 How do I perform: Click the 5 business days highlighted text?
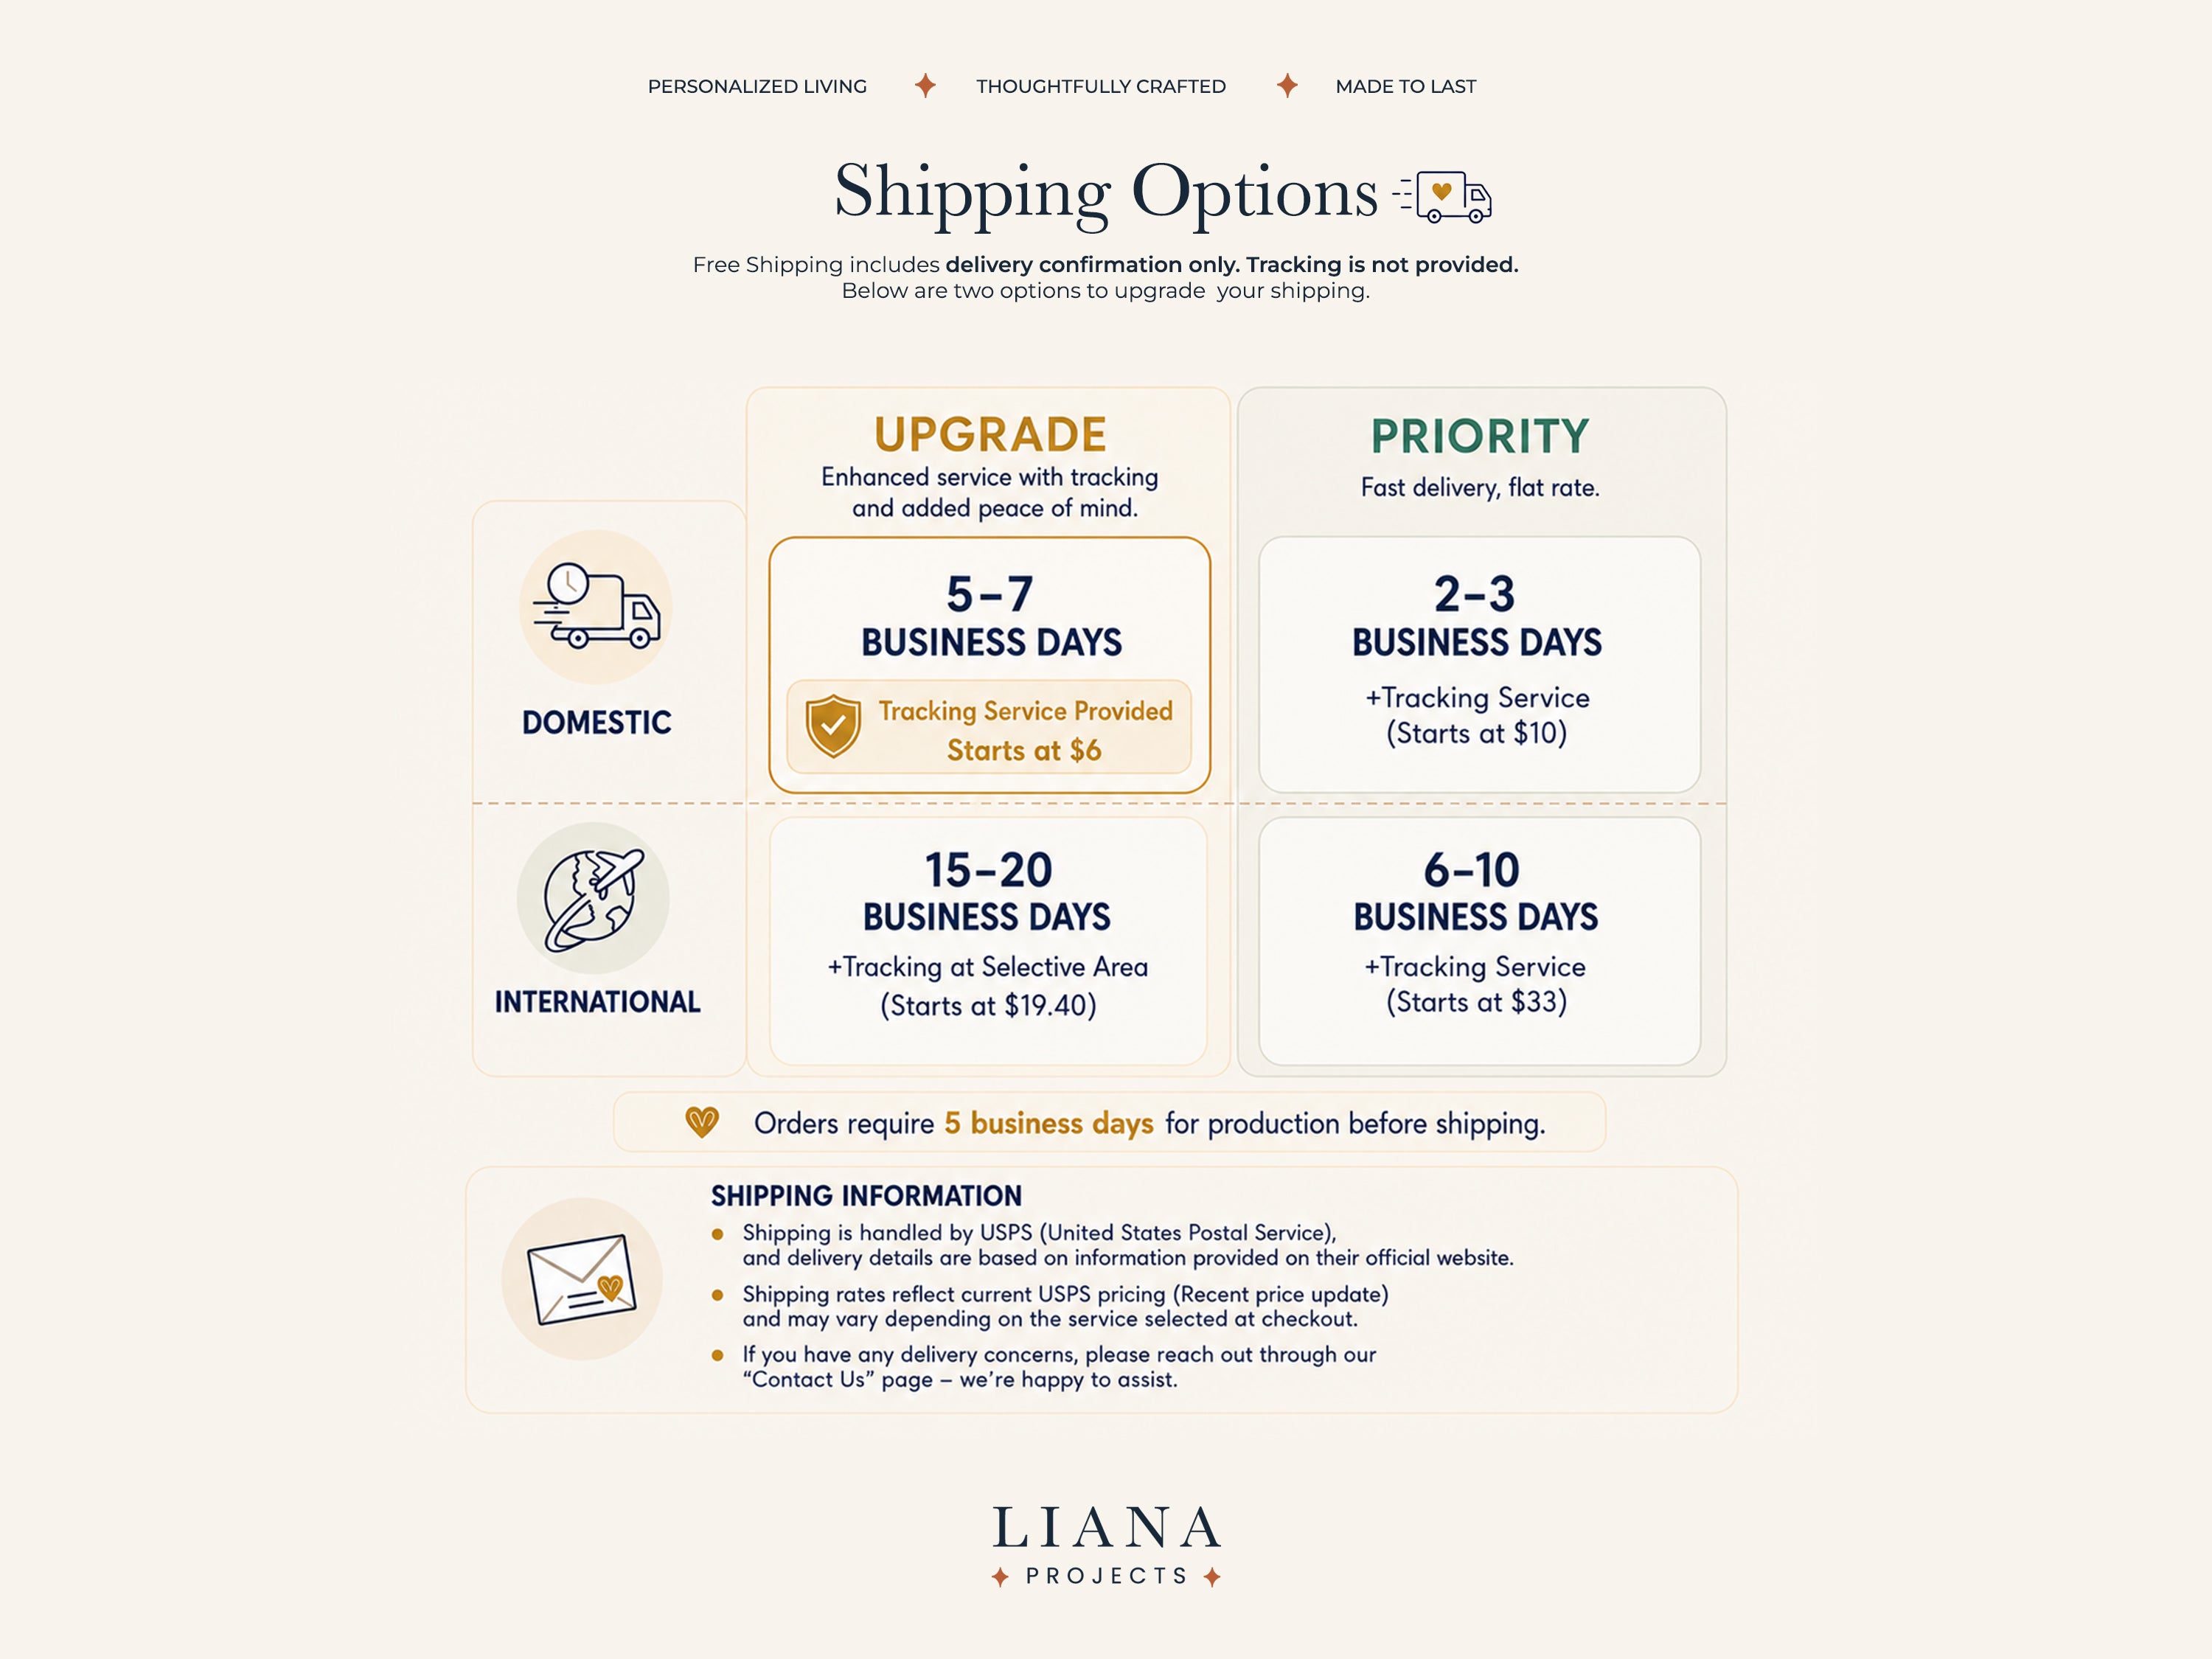pos(1049,1124)
